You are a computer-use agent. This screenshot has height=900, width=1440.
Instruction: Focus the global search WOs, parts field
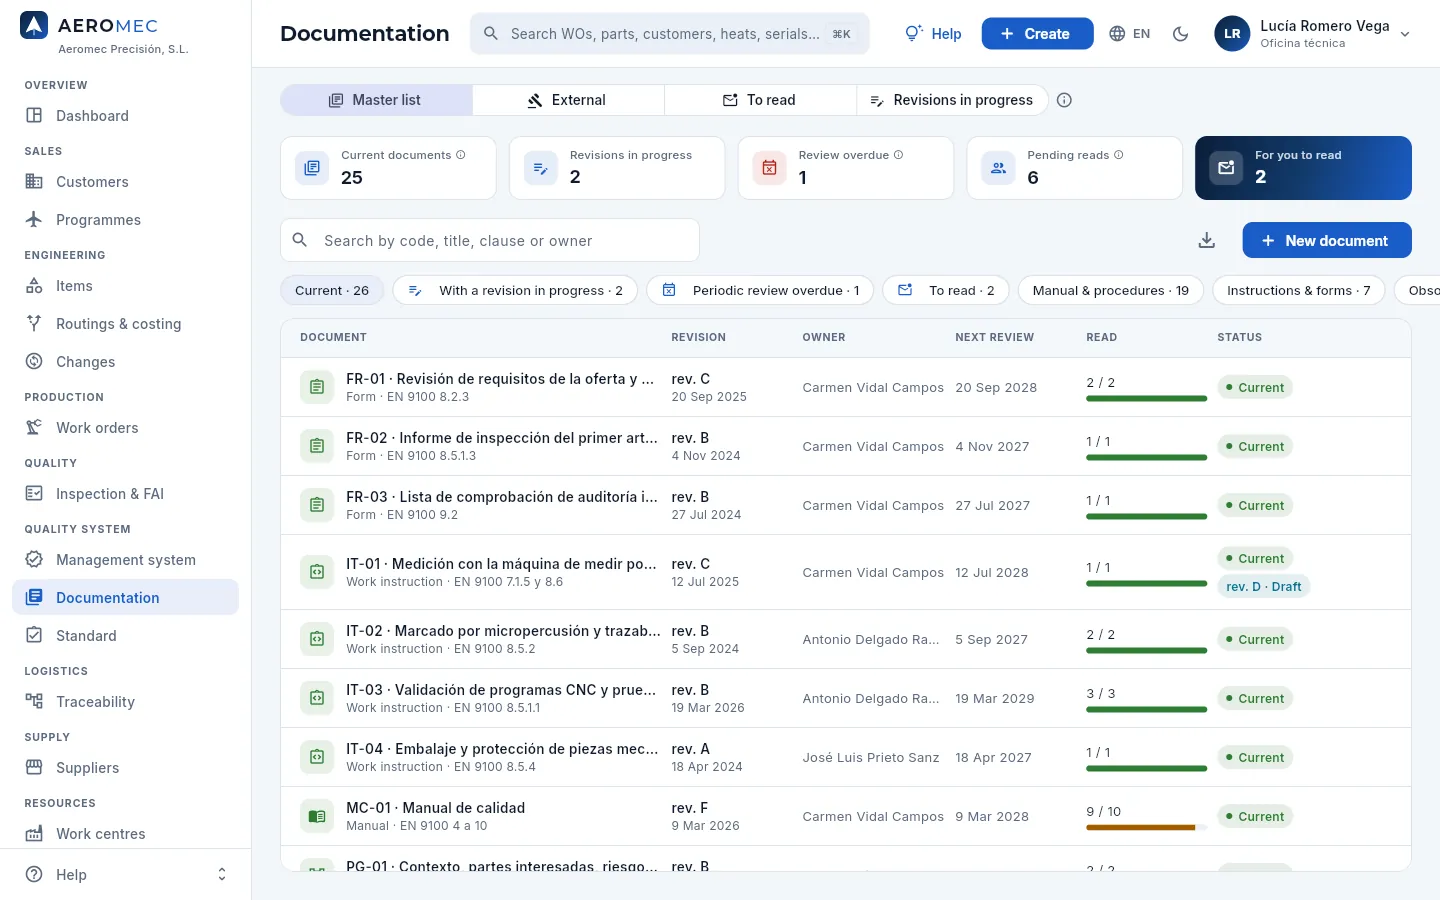click(x=670, y=34)
